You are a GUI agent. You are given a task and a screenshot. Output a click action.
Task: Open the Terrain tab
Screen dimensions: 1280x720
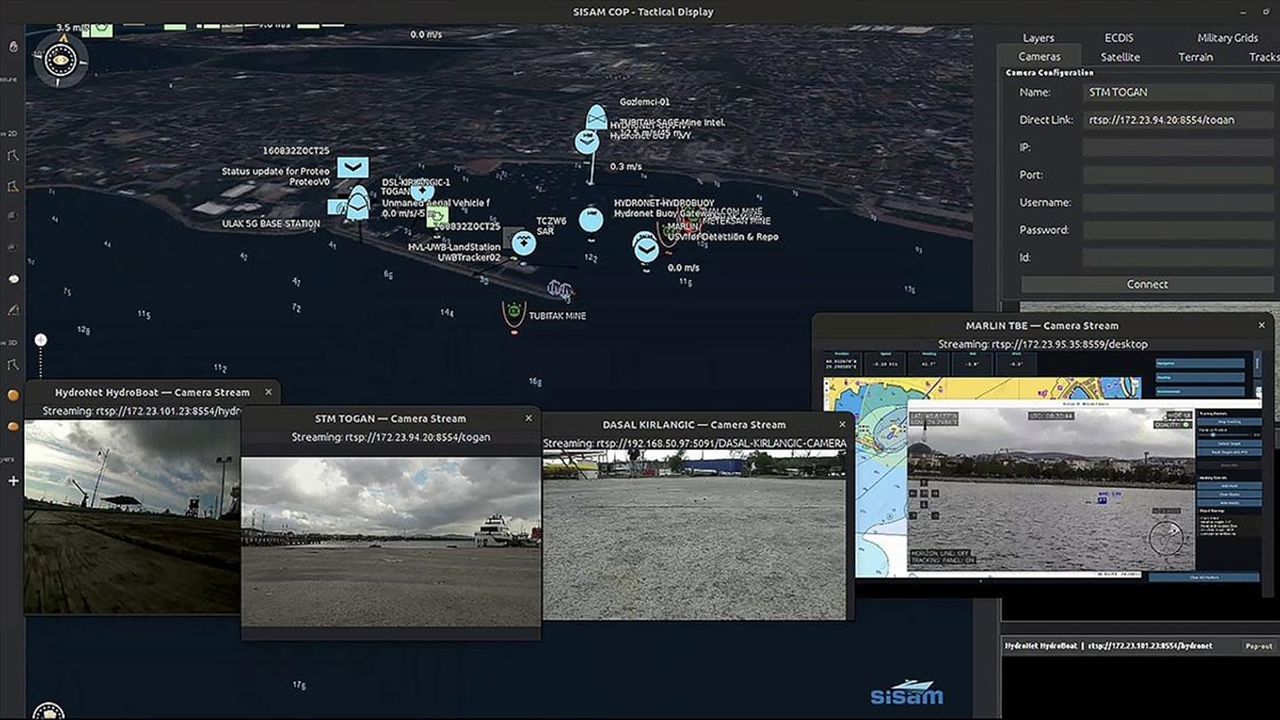[x=1195, y=57]
